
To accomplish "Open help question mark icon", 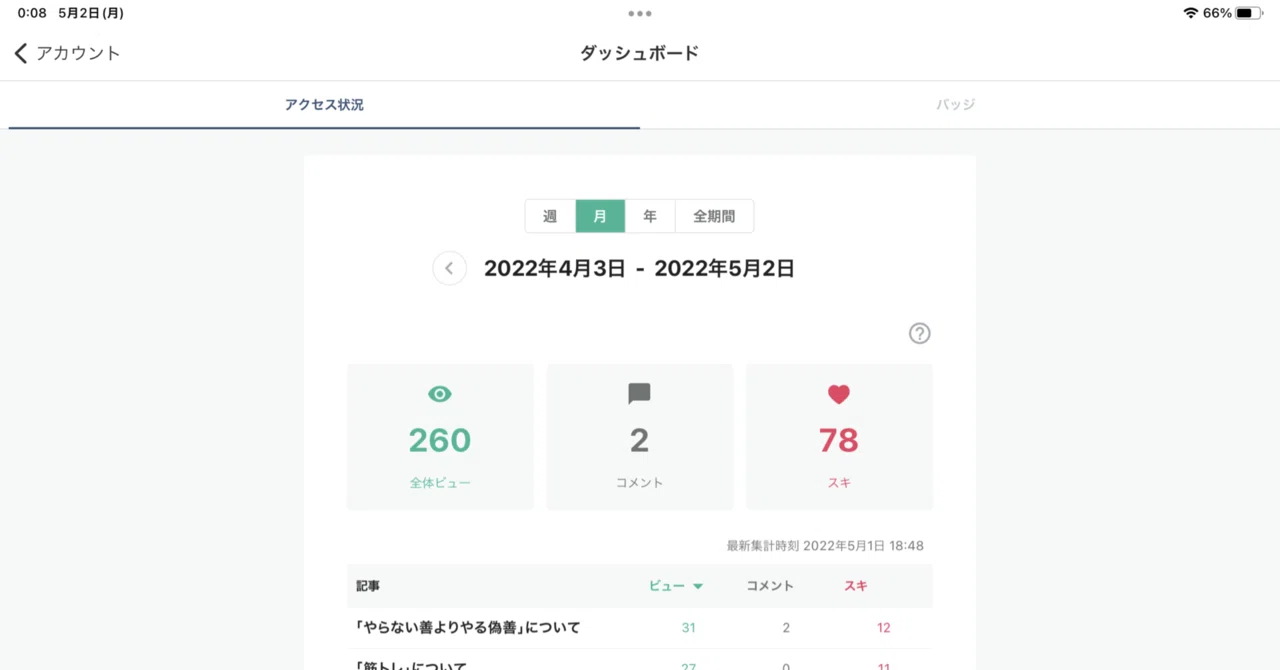I will coord(919,334).
